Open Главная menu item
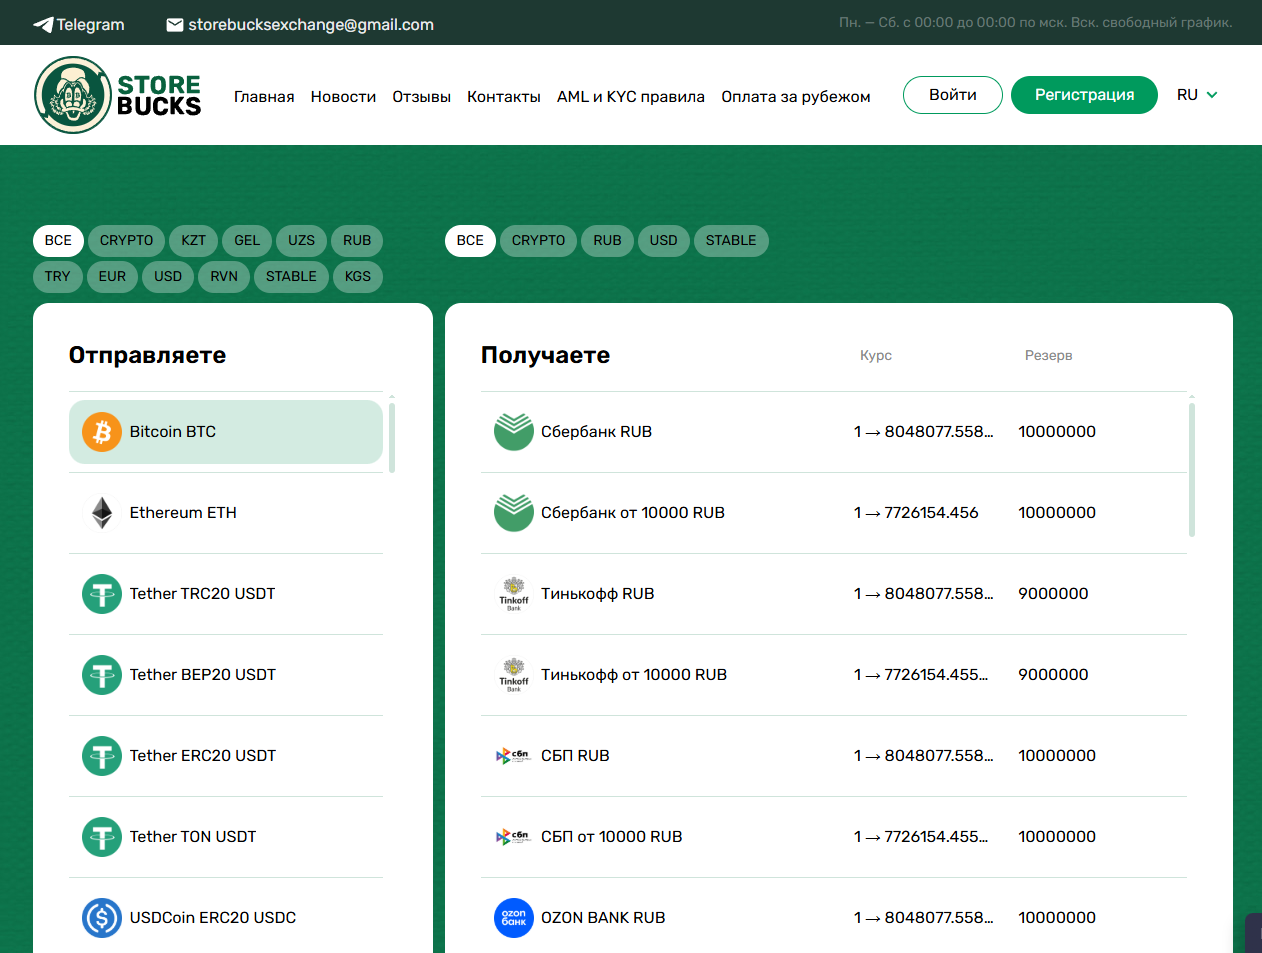The width and height of the screenshot is (1262, 953). tap(264, 97)
